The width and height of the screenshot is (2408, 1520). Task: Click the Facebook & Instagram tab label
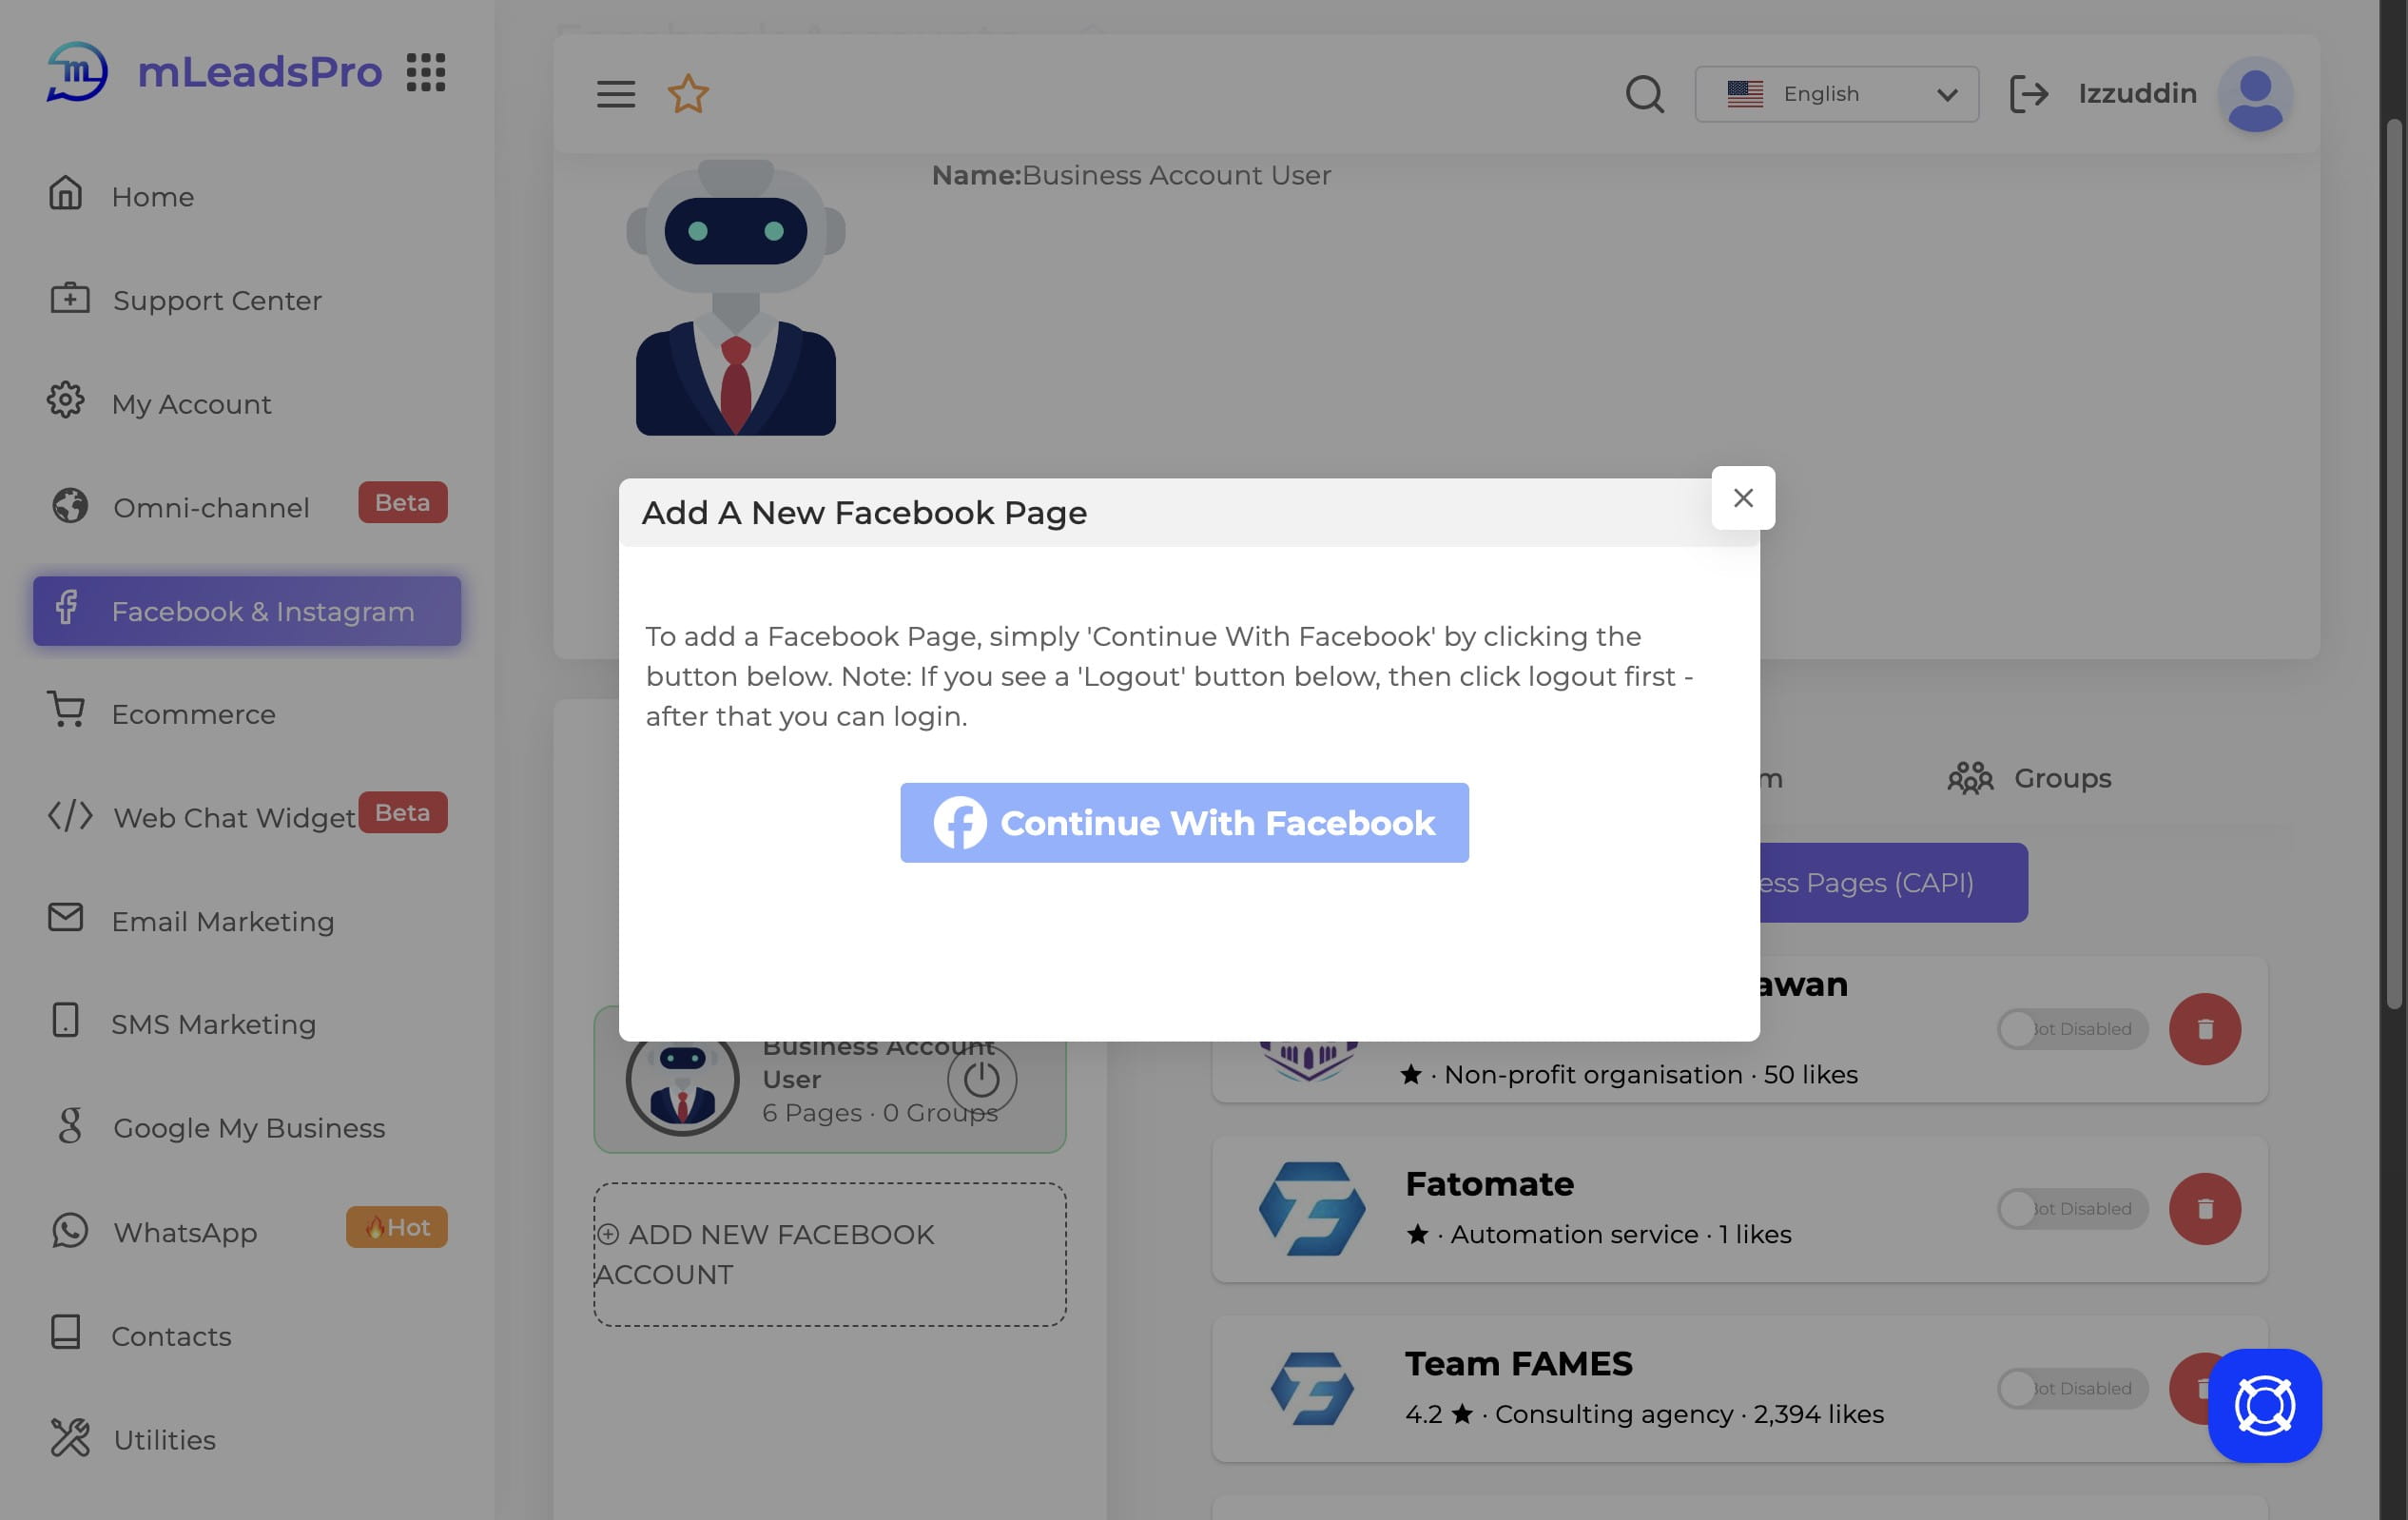tap(262, 610)
